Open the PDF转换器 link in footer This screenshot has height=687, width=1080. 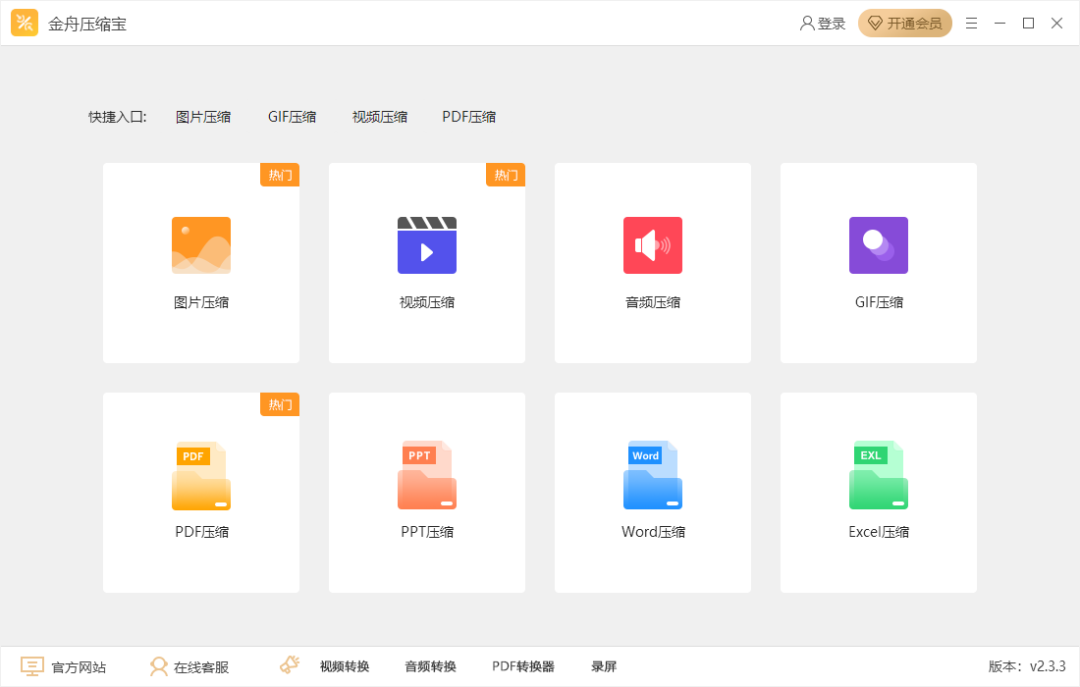point(523,666)
